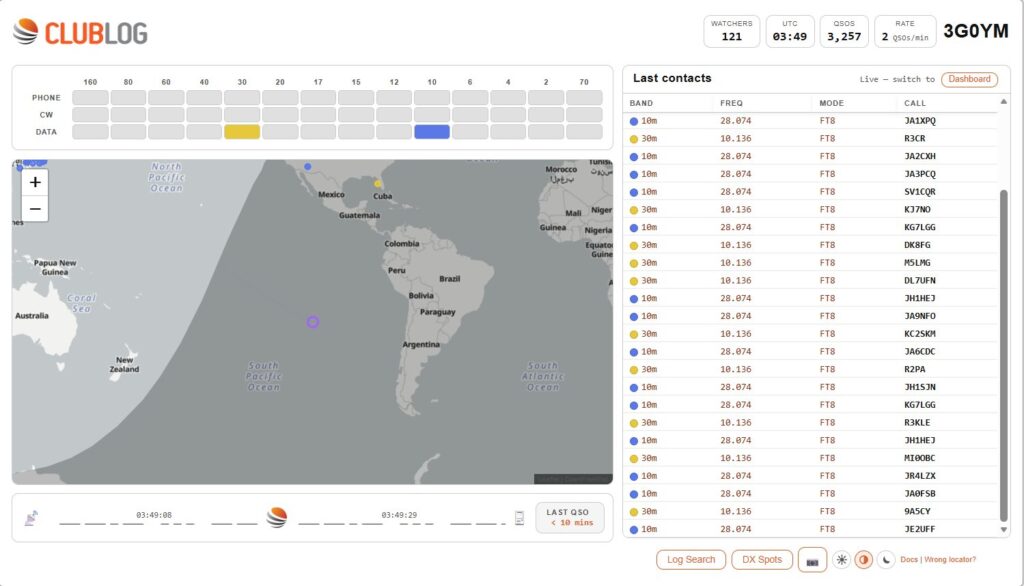1024x586 pixels.
Task: Click the Club Log logo
Action: 80,32
